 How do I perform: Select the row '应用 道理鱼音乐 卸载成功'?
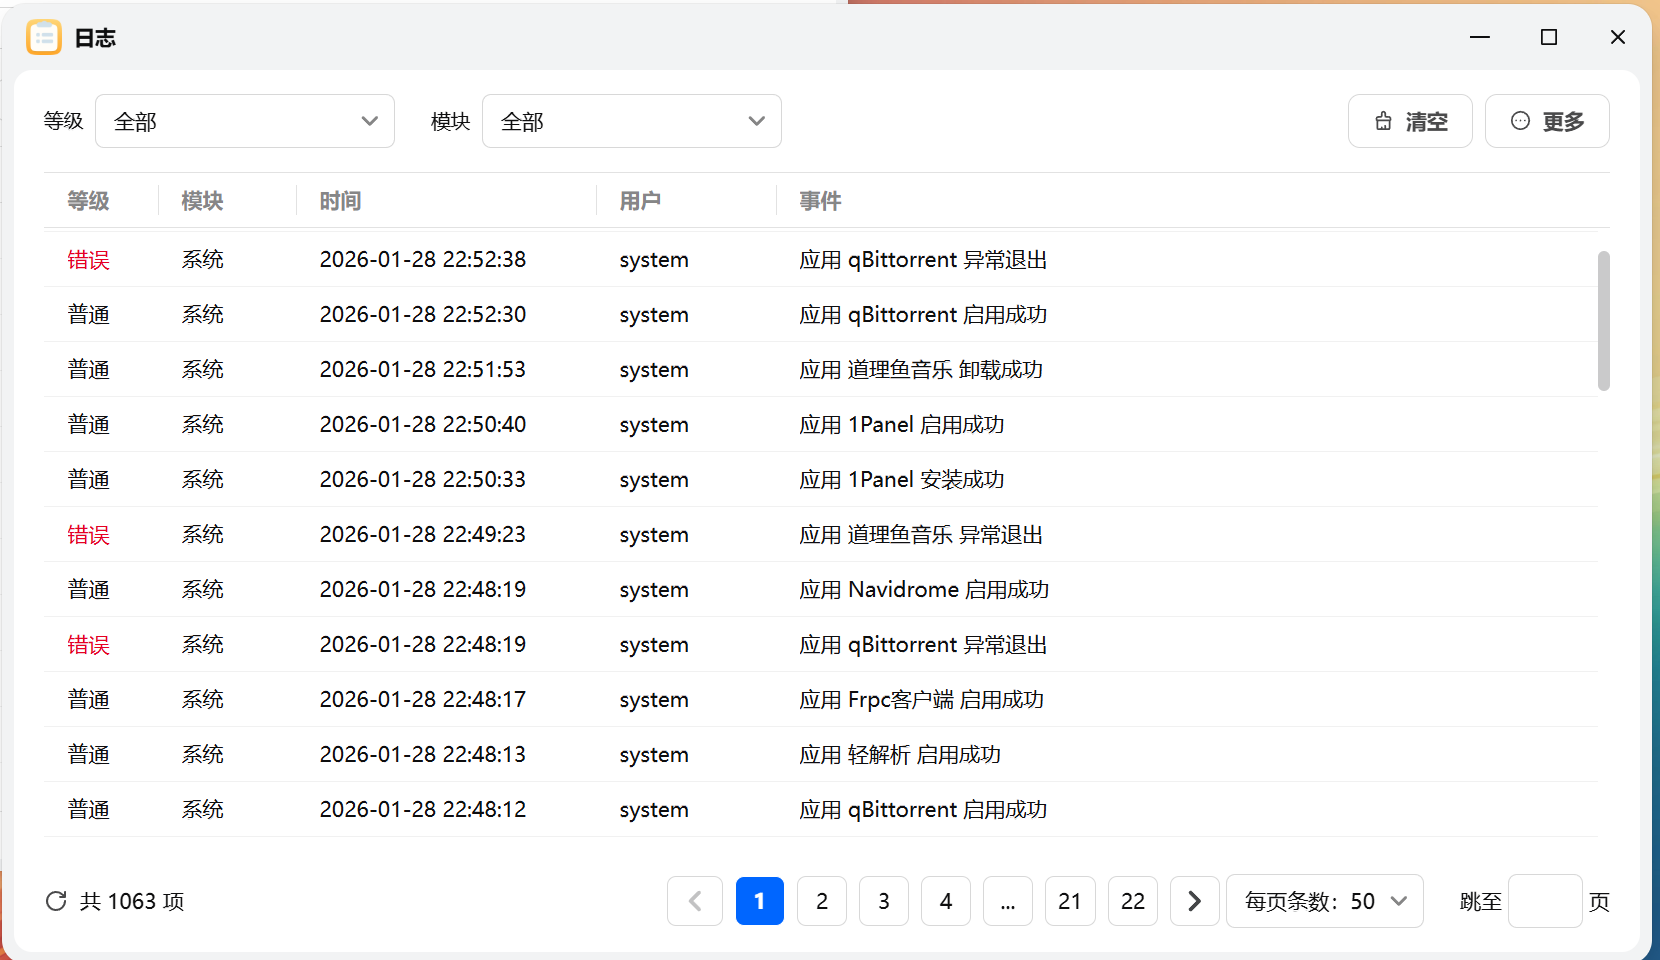point(820,369)
